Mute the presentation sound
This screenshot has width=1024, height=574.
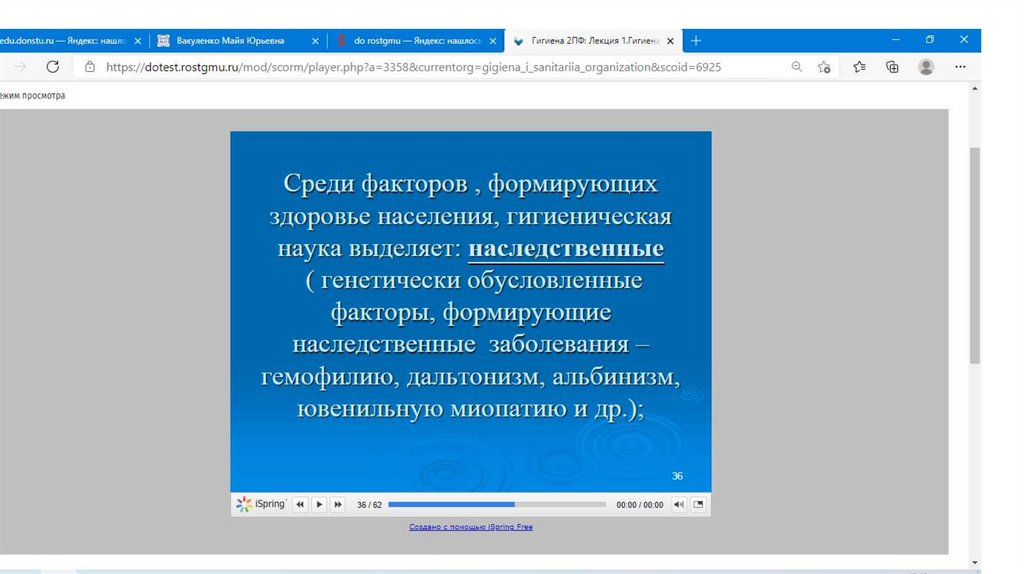[679, 505]
